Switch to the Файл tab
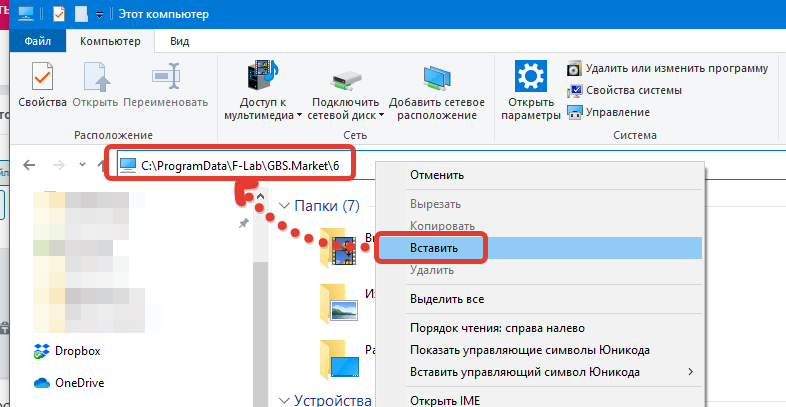Image resolution: width=786 pixels, height=407 pixels. 38,41
